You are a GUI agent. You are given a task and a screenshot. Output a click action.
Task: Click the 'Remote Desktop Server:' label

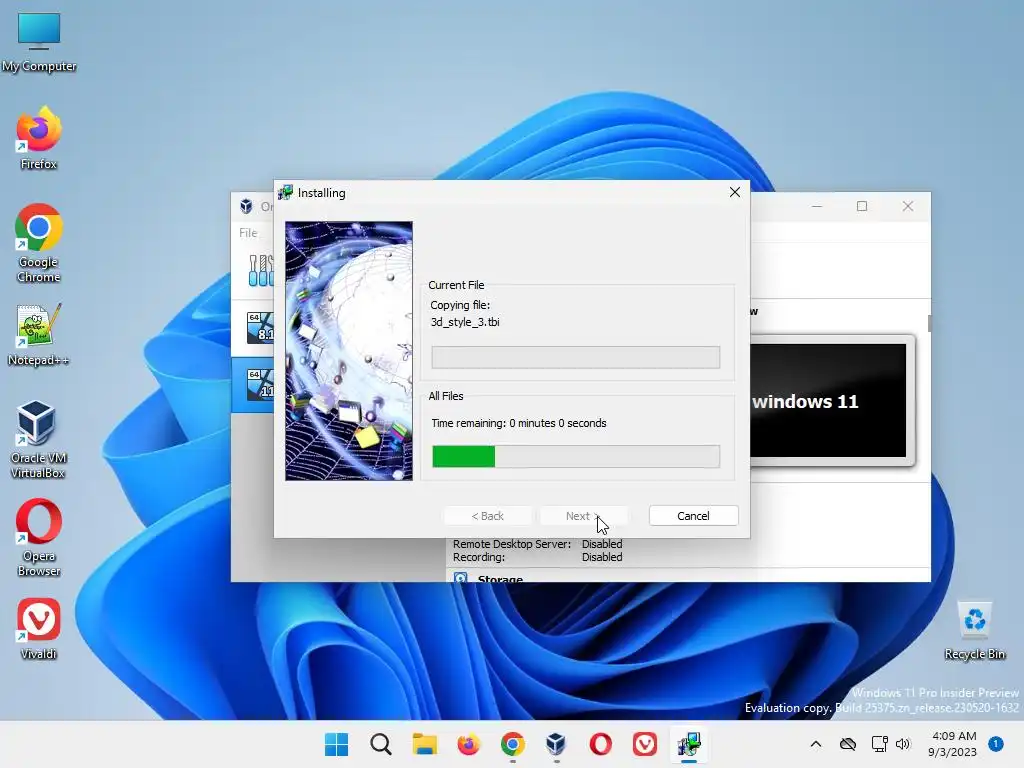pos(512,544)
